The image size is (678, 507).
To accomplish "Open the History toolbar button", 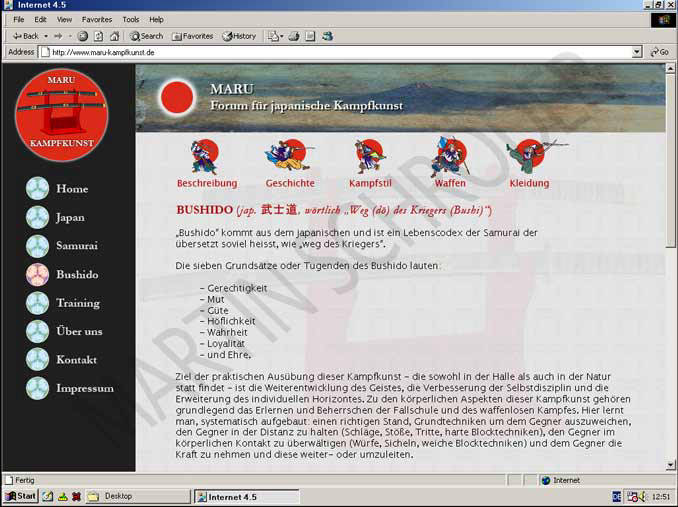I will coord(238,36).
